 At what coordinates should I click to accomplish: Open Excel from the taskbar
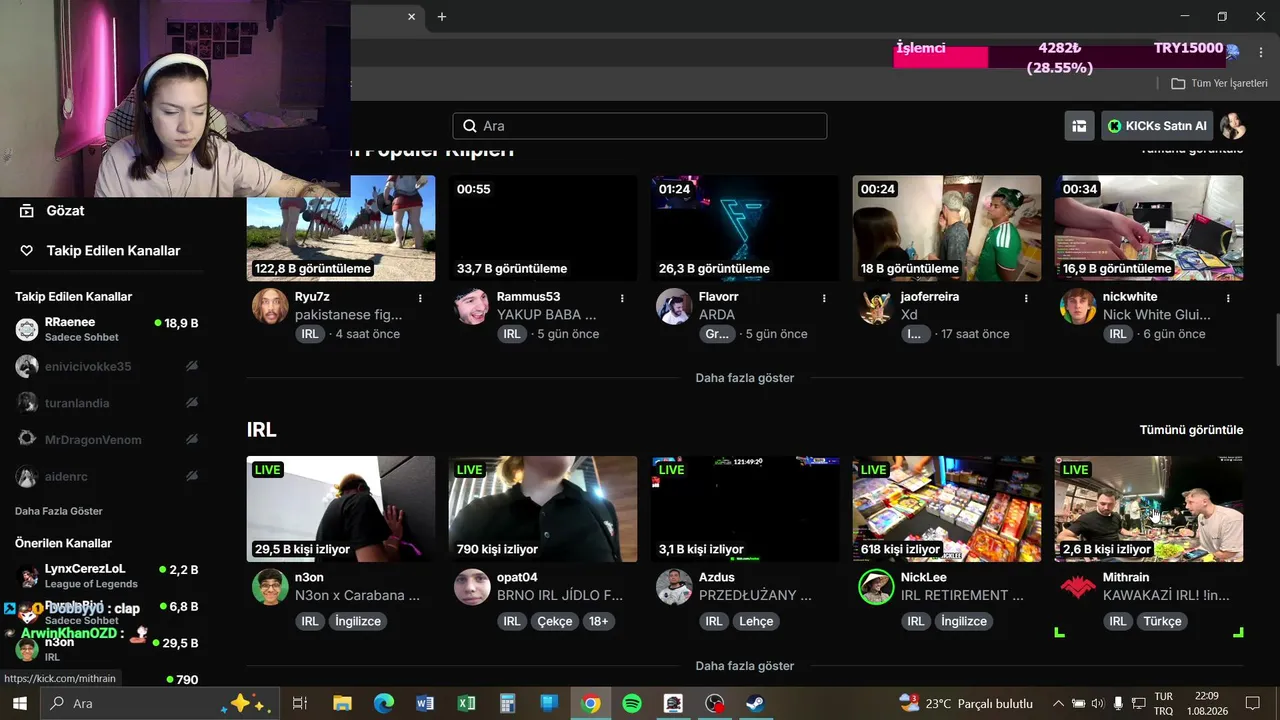point(466,704)
